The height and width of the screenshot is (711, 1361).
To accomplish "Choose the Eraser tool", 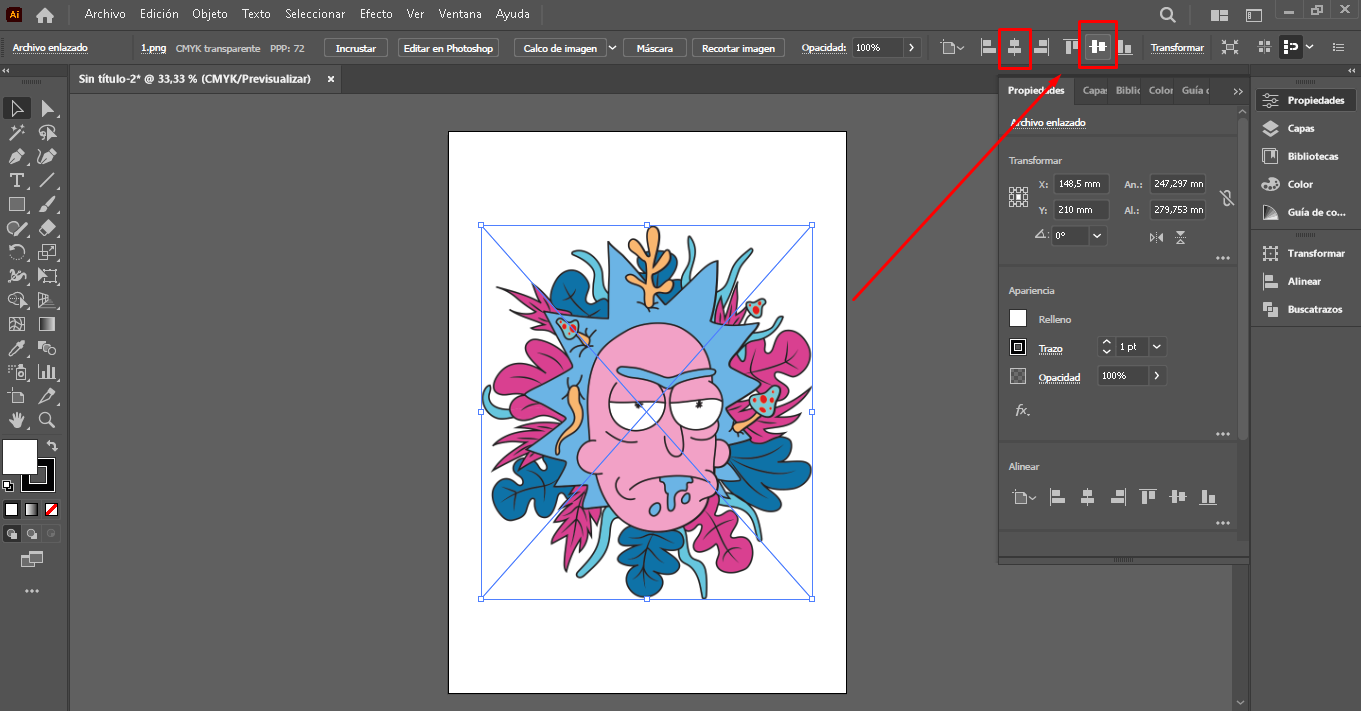I will tap(47, 228).
